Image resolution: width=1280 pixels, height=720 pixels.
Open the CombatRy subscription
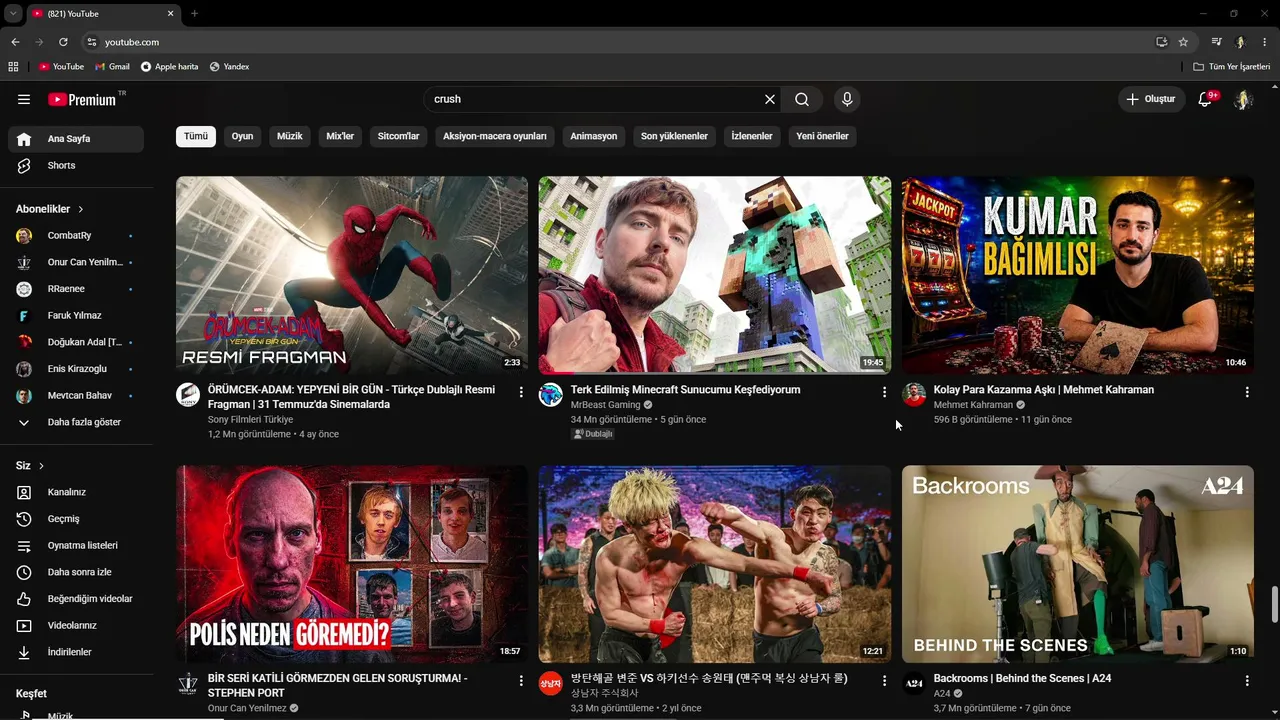coord(76,236)
